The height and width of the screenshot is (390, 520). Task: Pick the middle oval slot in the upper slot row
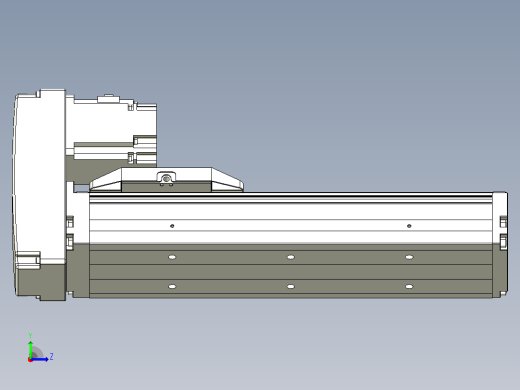(x=291, y=257)
